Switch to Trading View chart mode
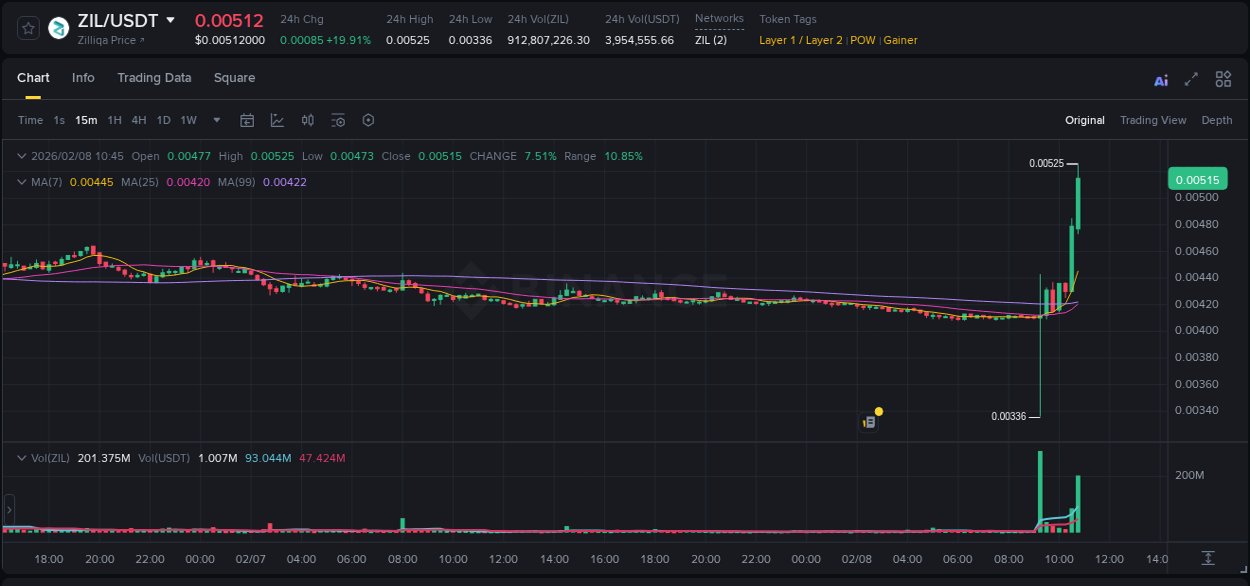This screenshot has width=1250, height=586. tap(1153, 120)
